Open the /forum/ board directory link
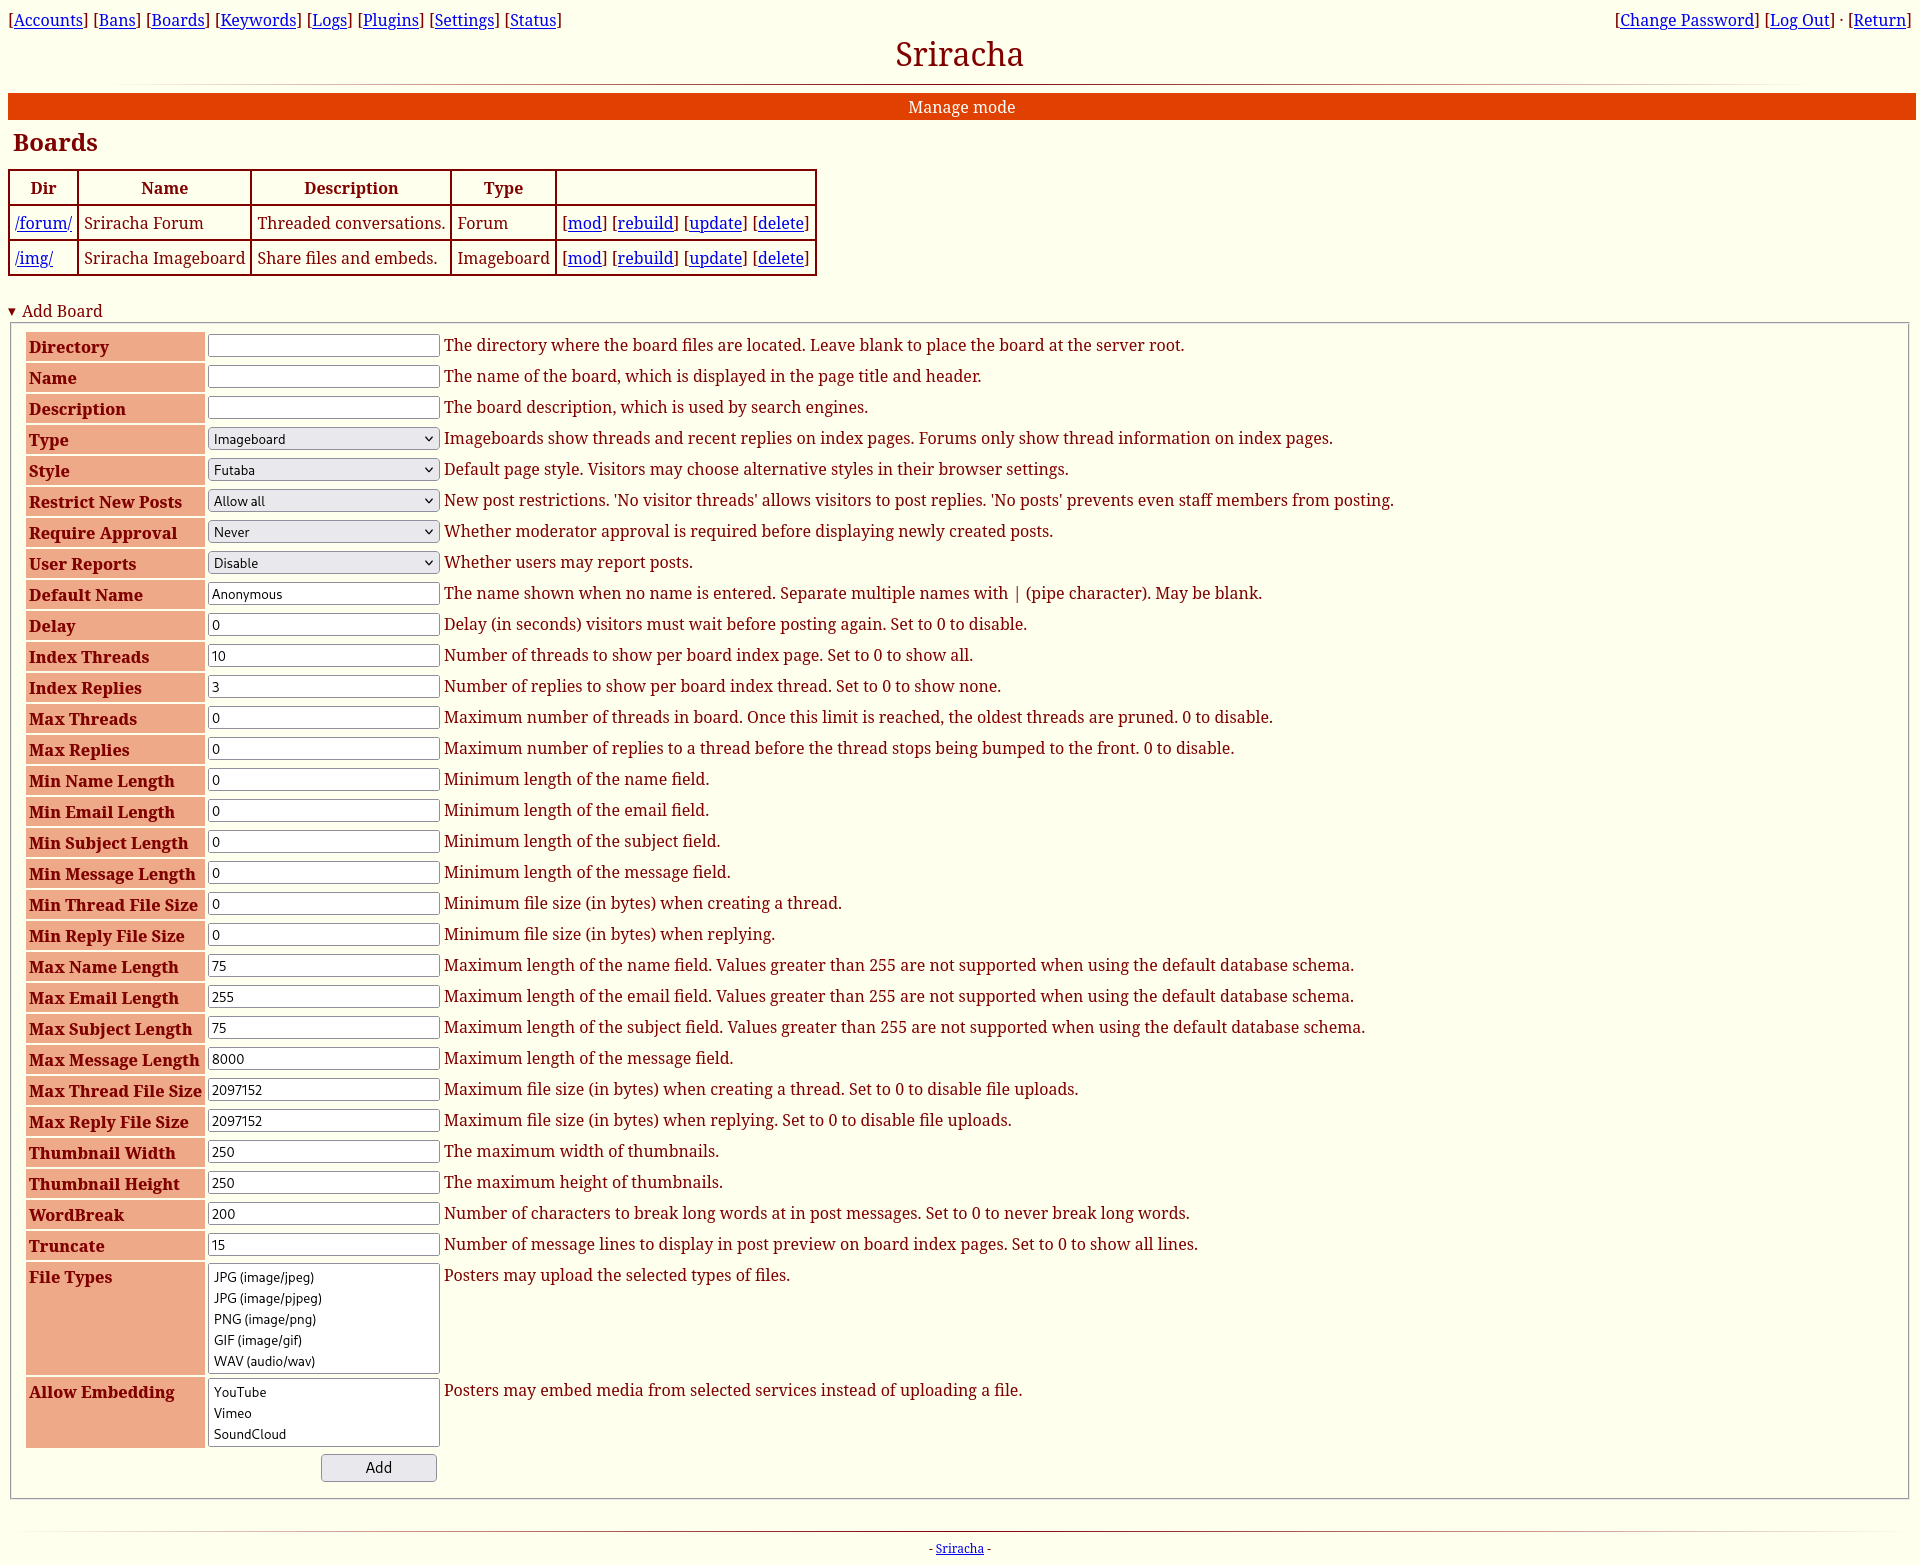1920x1565 pixels. pos(43,223)
